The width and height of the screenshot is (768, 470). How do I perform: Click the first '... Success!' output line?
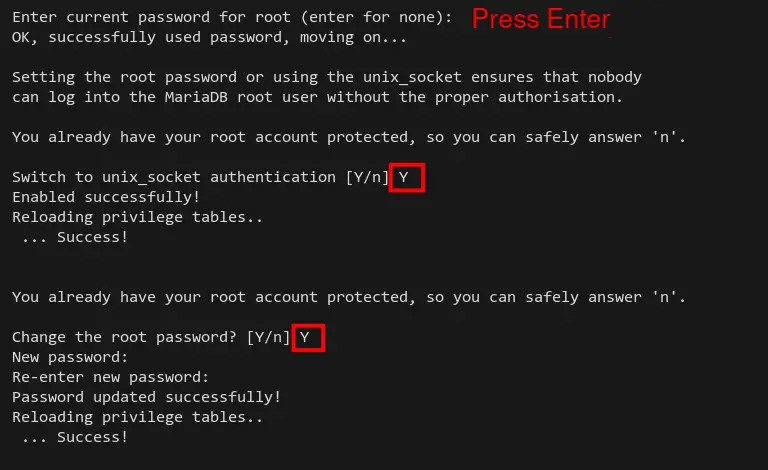[75, 237]
